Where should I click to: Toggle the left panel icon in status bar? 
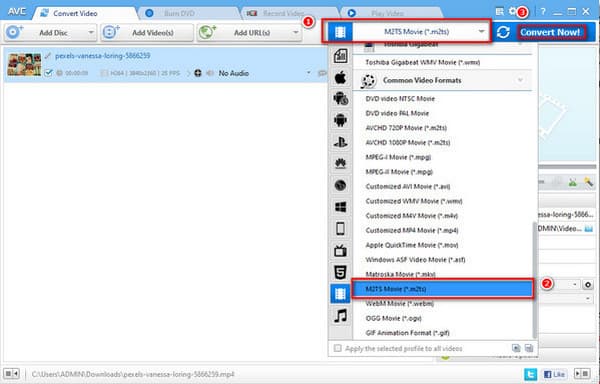tap(11, 374)
